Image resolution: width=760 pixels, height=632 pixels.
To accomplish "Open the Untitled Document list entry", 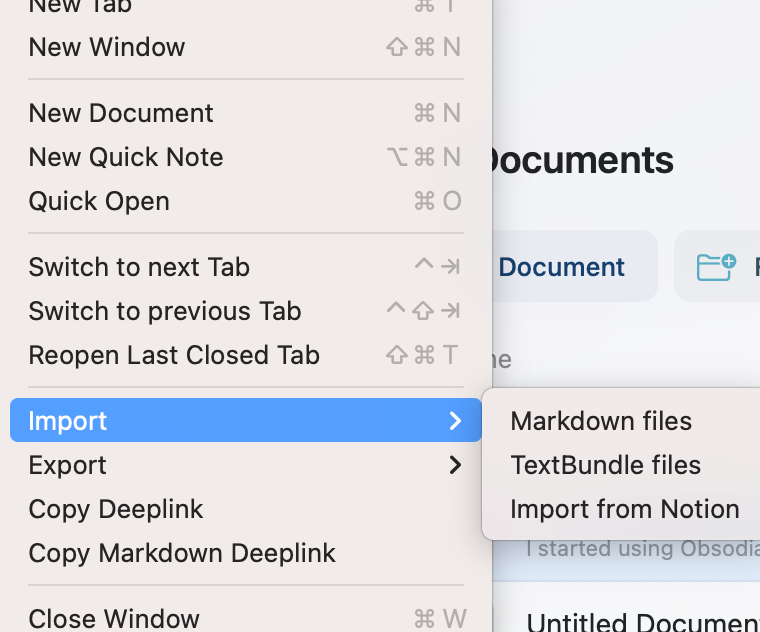I will click(640, 621).
